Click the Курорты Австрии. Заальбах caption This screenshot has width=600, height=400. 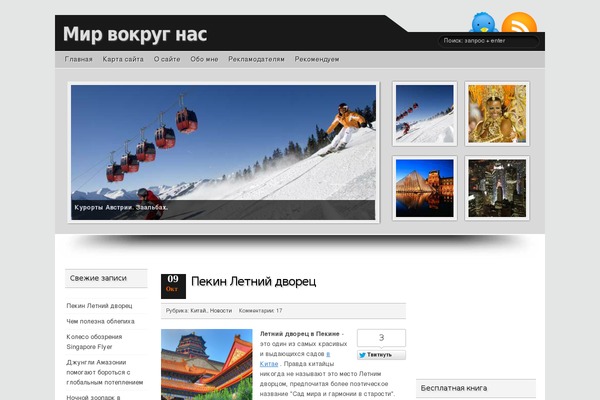[x=121, y=207]
